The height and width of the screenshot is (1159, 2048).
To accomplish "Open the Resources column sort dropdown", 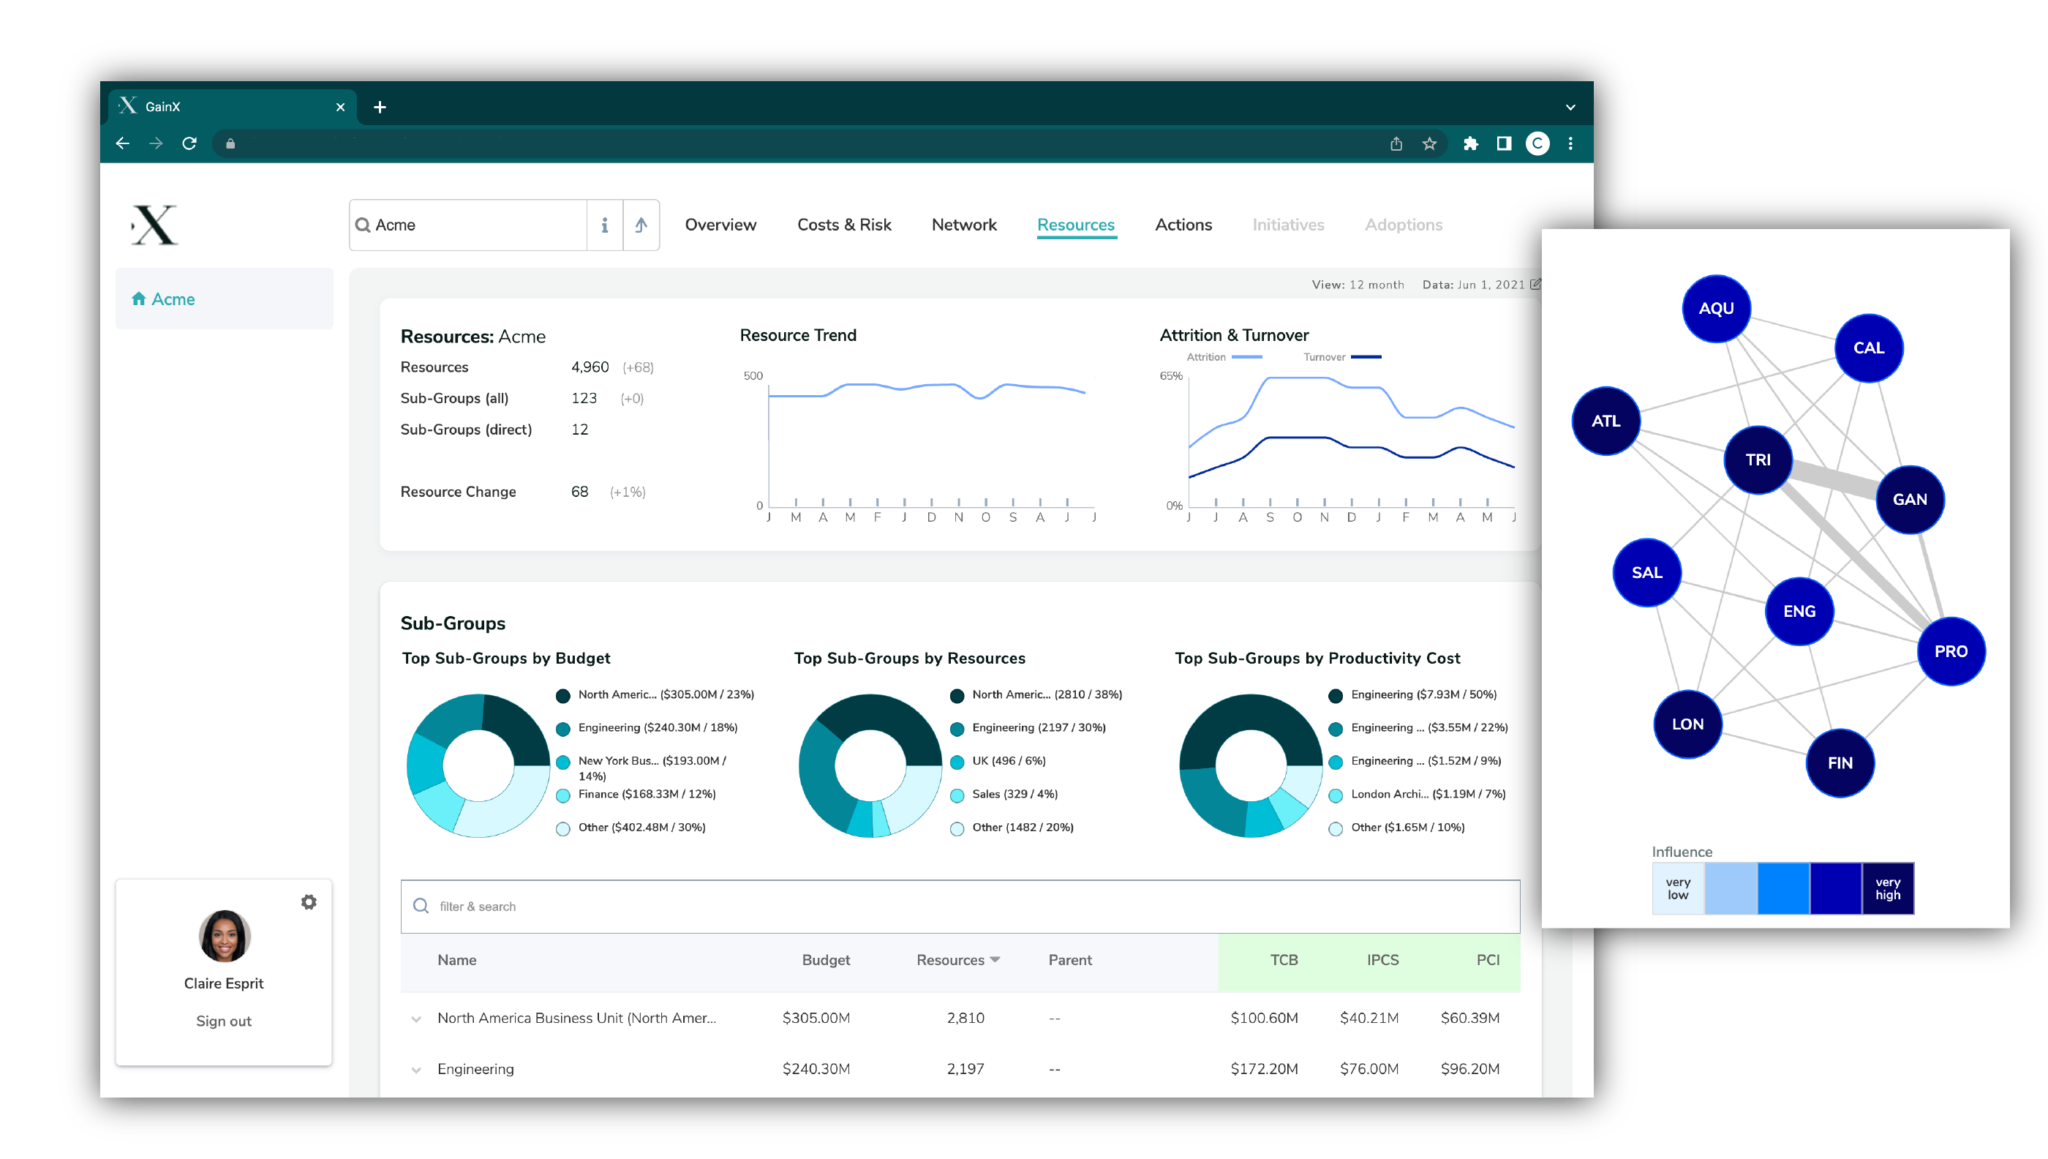I will [x=995, y=959].
